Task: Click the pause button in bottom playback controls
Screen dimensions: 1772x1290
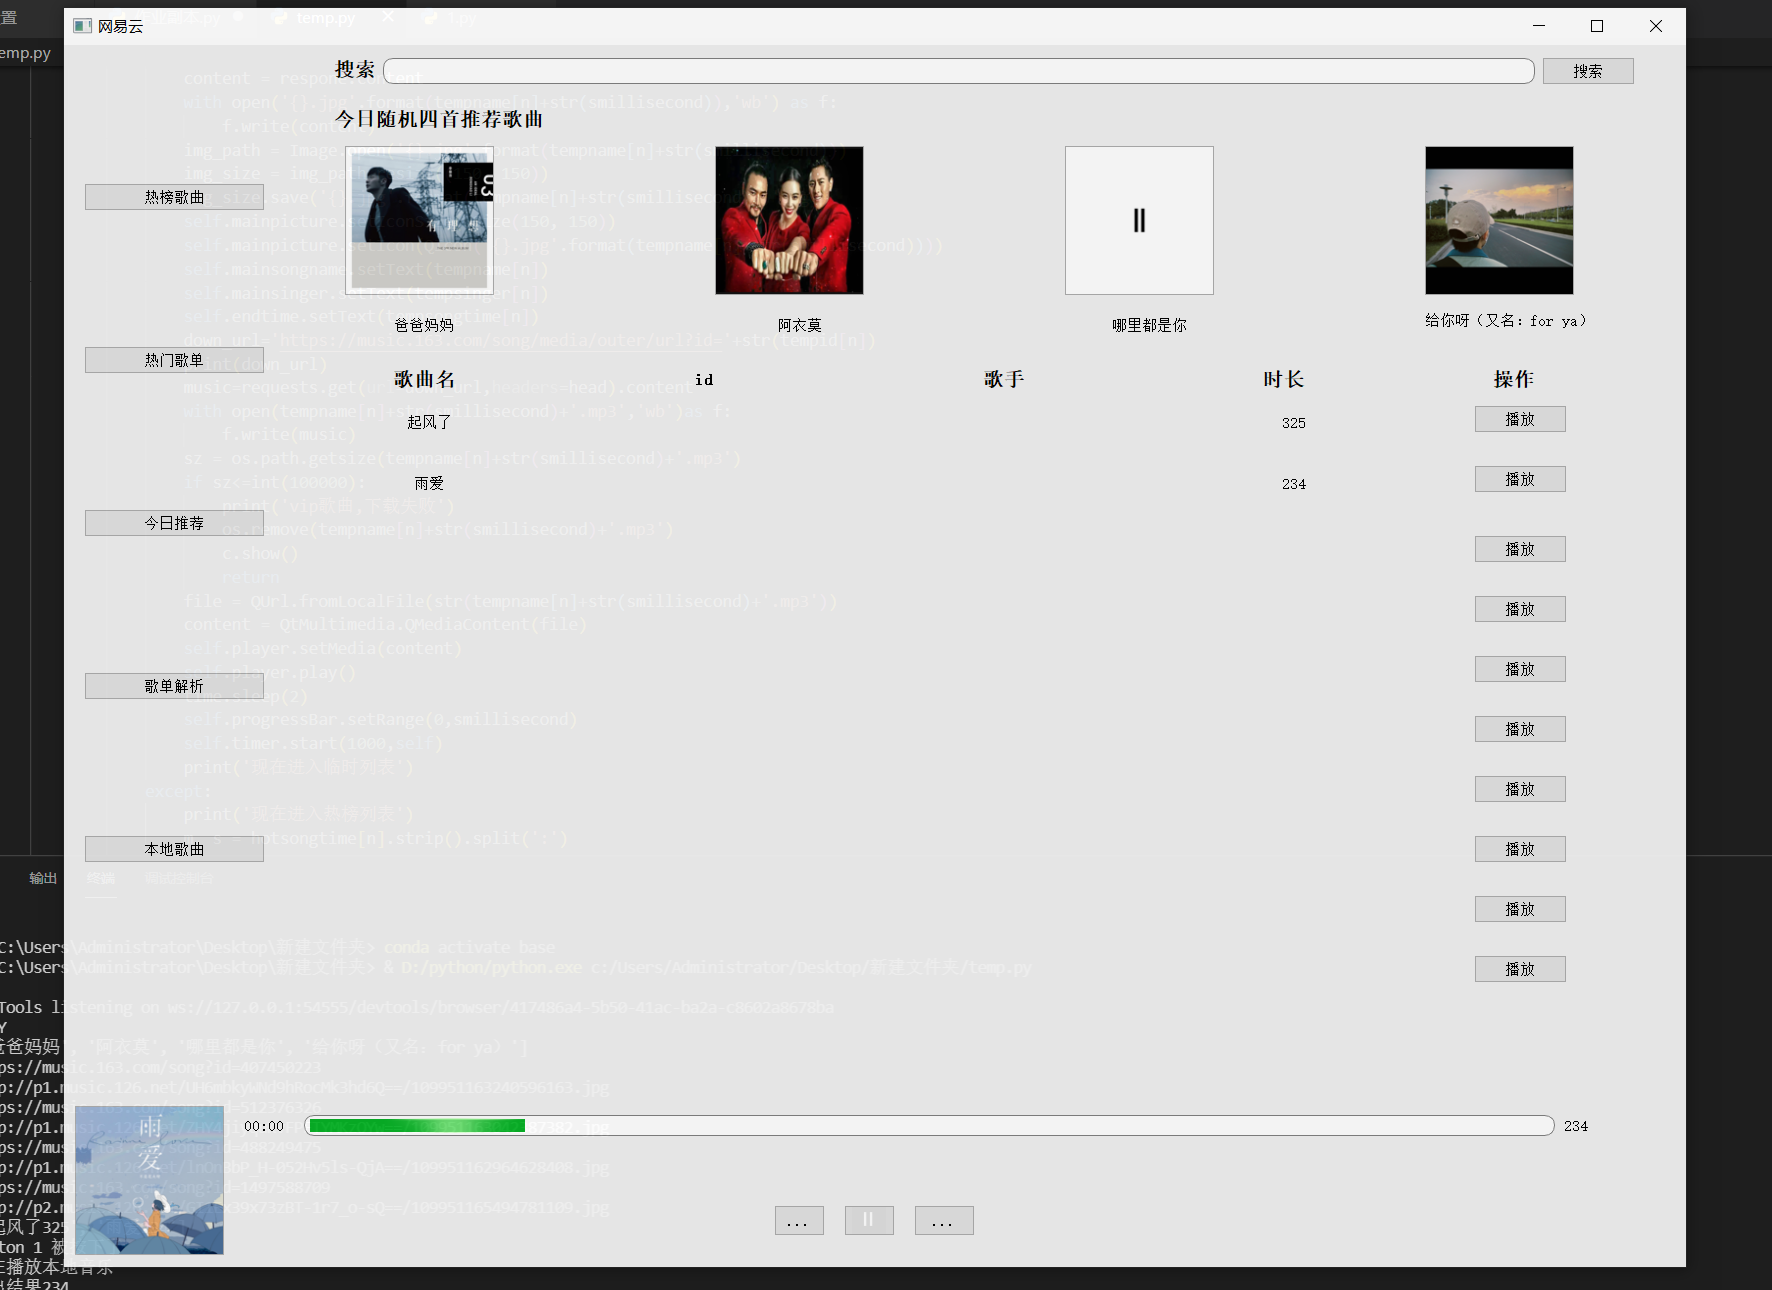Action: (x=868, y=1220)
